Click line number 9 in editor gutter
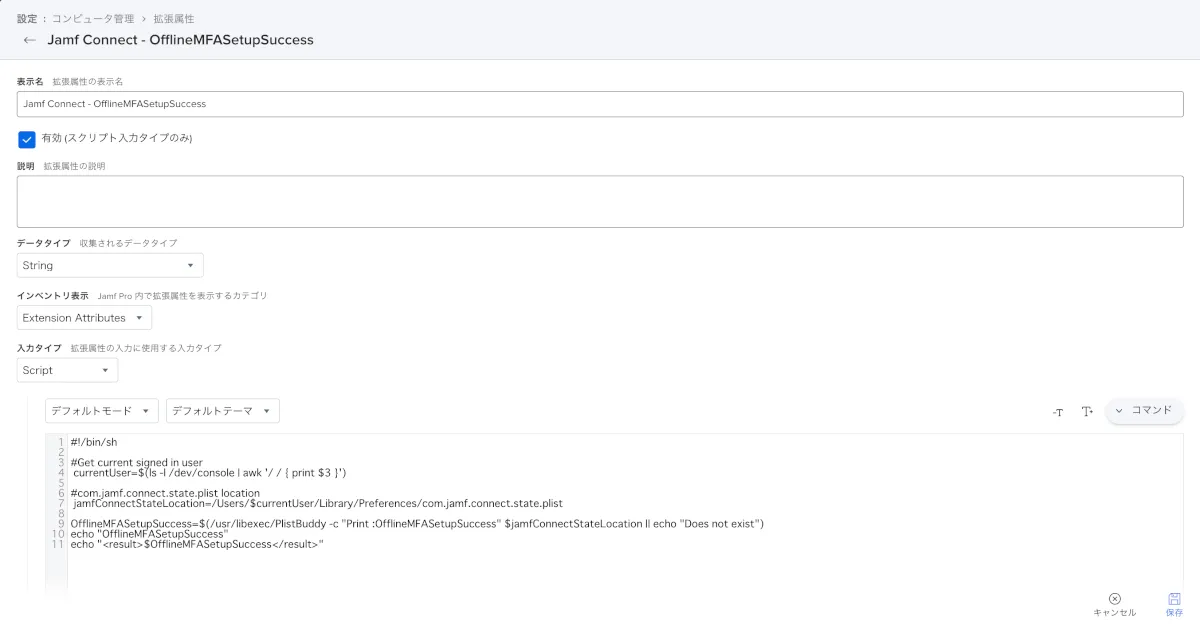The width and height of the screenshot is (1200, 625). (60, 524)
